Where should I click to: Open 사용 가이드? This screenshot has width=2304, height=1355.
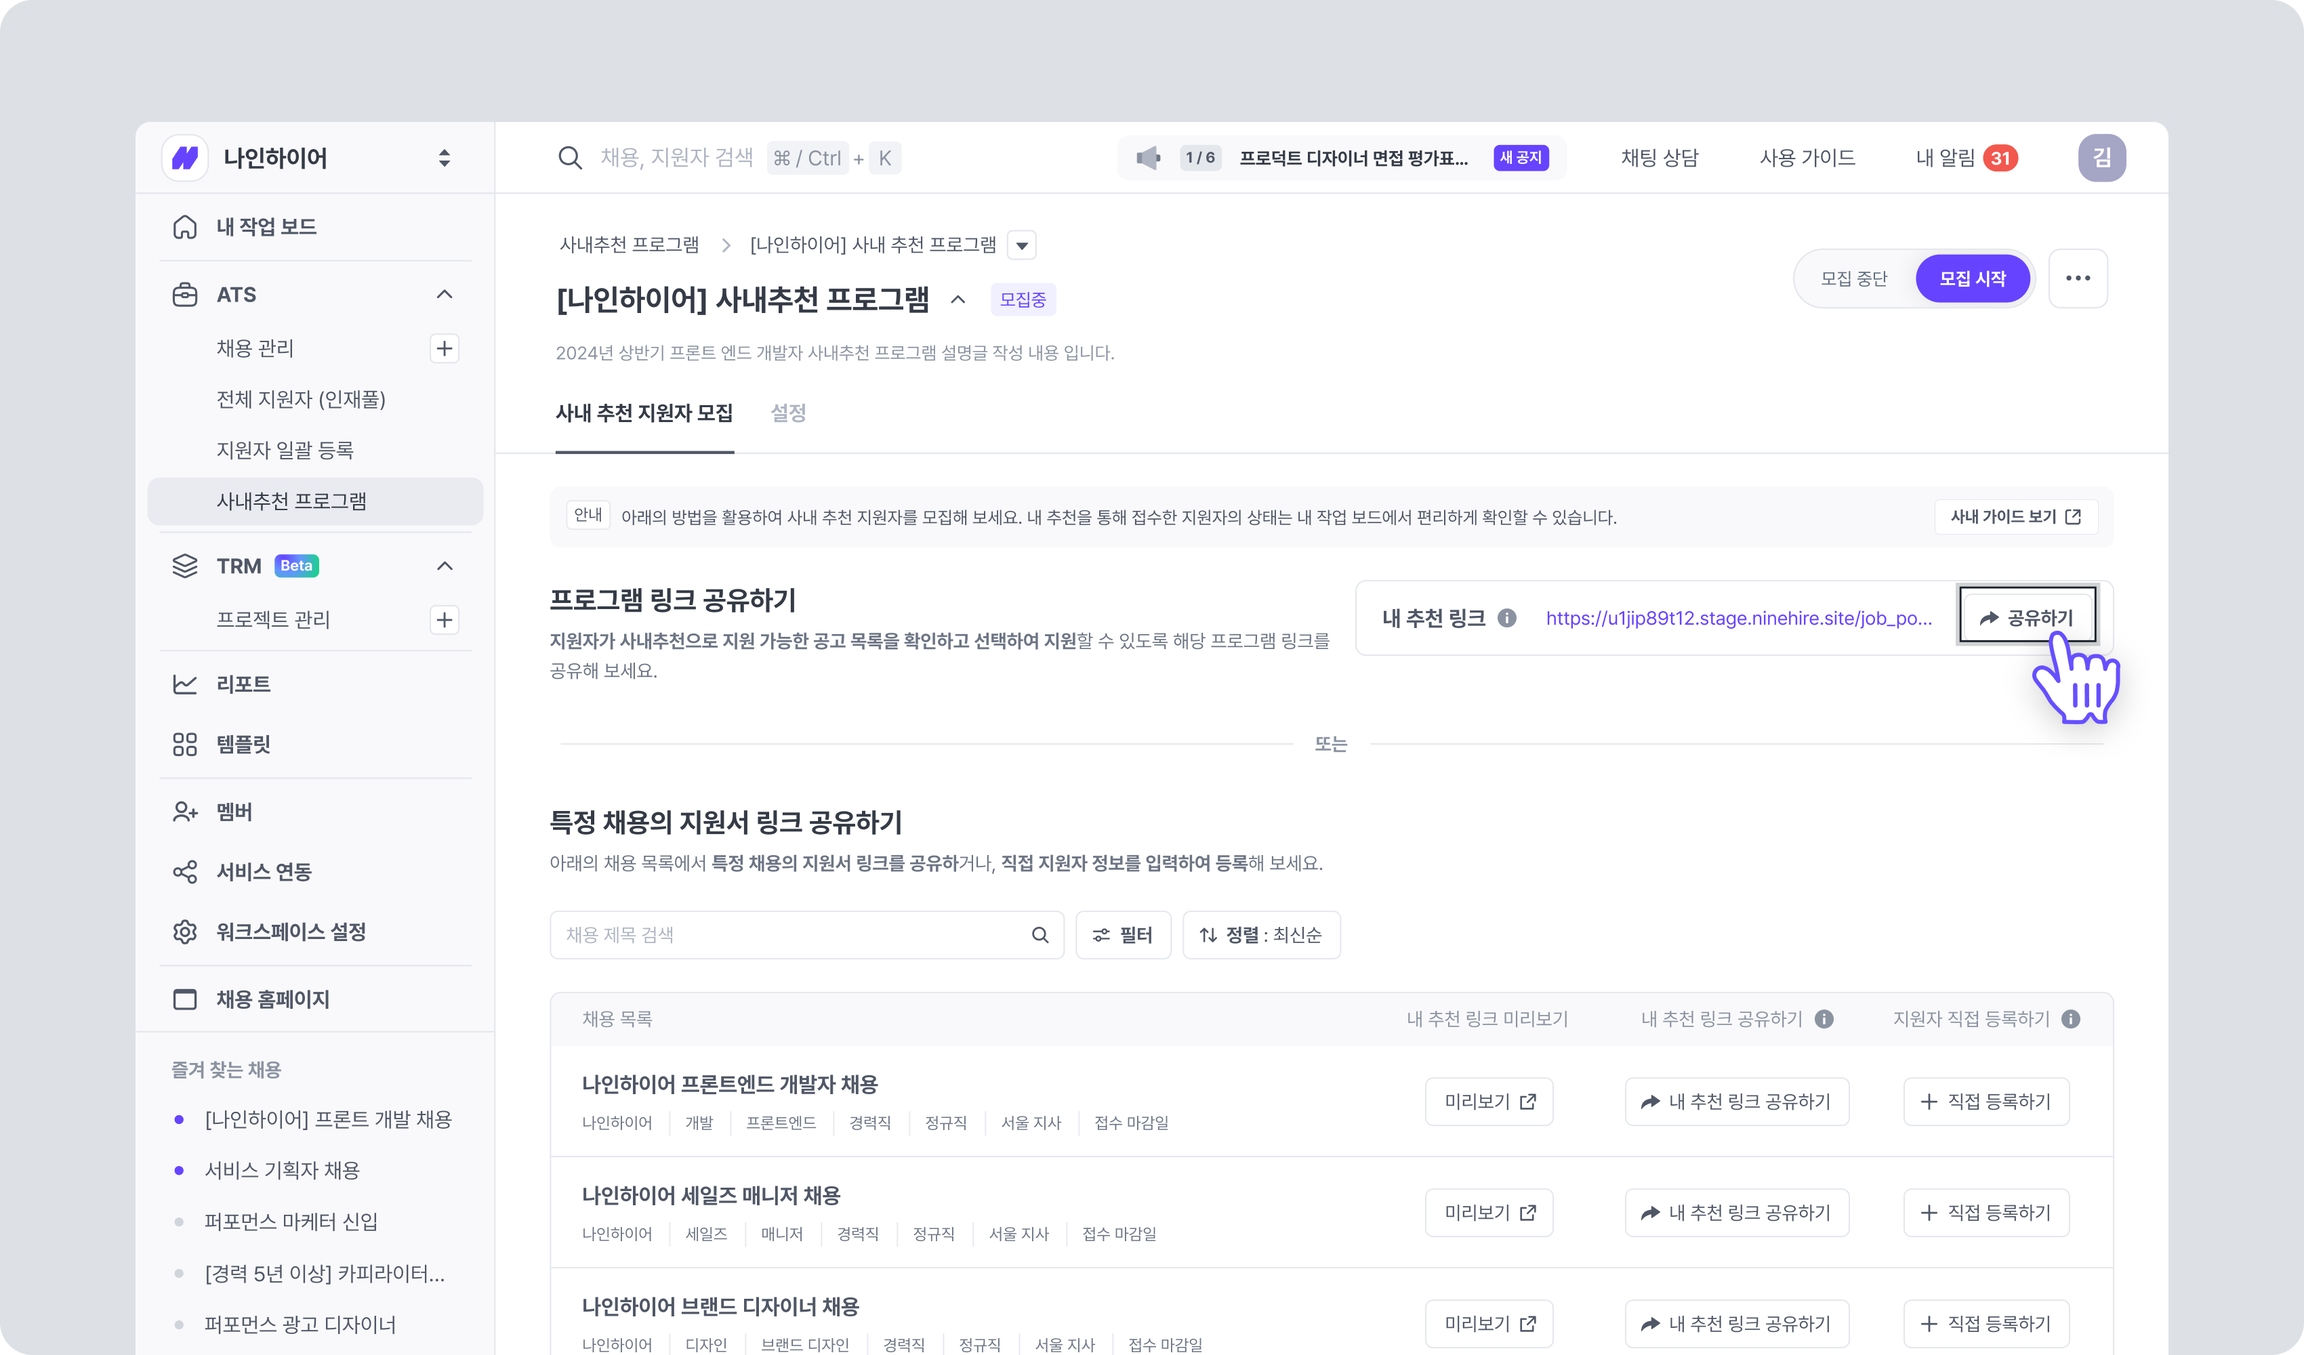[1807, 158]
